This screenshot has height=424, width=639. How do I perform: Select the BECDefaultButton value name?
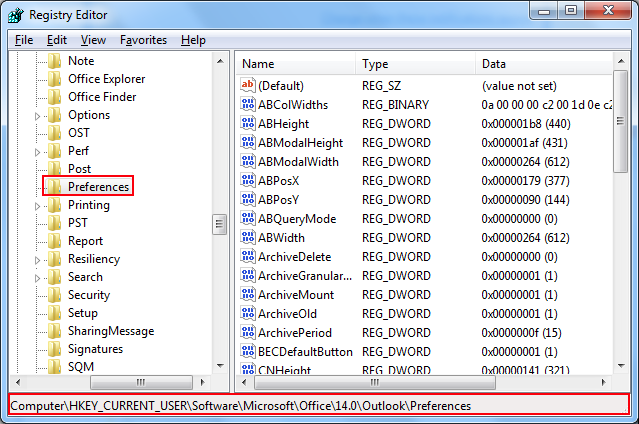point(305,352)
